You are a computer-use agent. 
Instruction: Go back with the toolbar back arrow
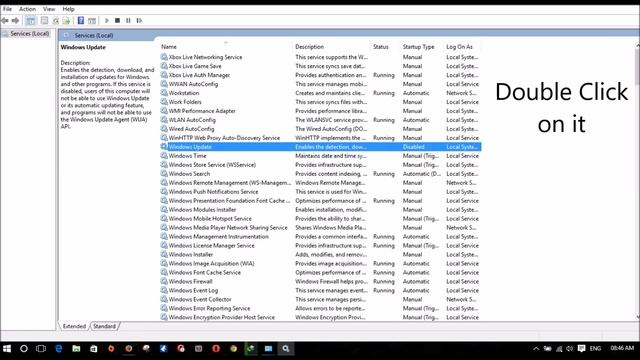pos(5,20)
